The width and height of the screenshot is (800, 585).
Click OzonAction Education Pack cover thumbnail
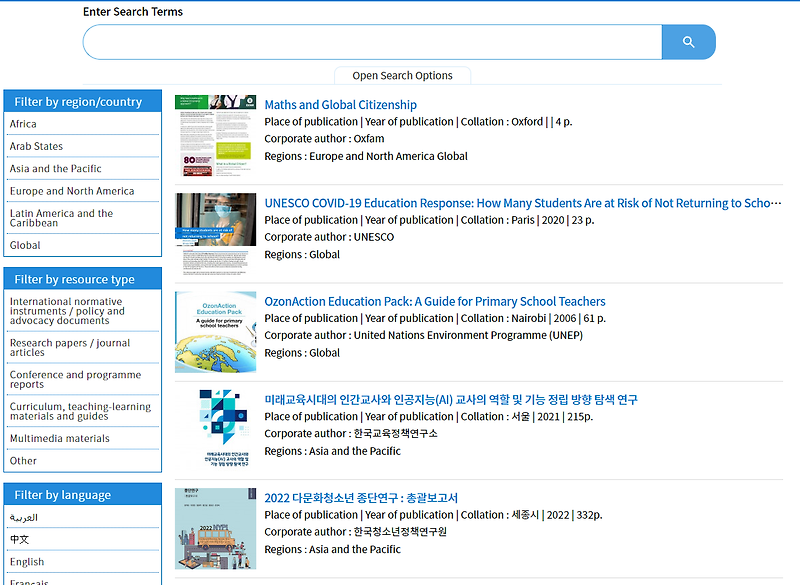click(x=215, y=332)
